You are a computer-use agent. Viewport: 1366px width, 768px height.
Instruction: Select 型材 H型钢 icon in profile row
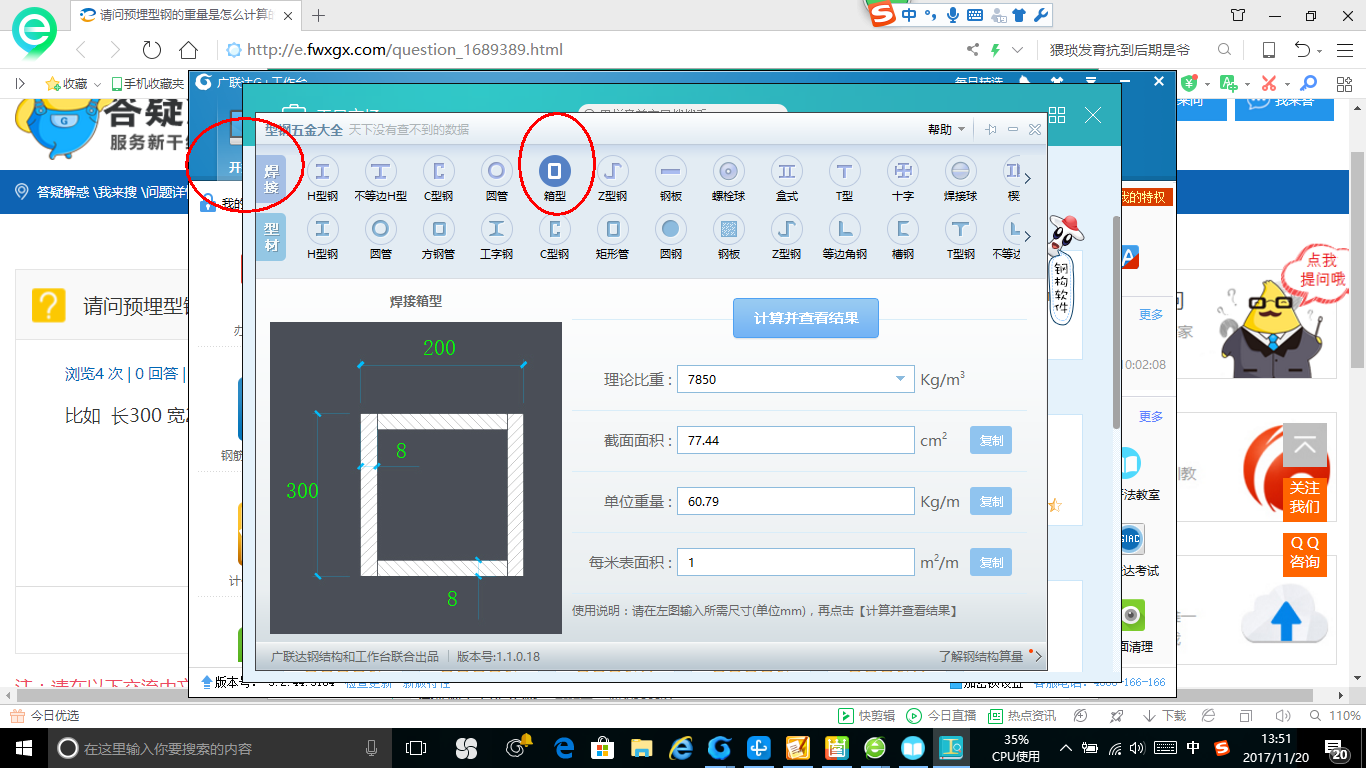(322, 229)
